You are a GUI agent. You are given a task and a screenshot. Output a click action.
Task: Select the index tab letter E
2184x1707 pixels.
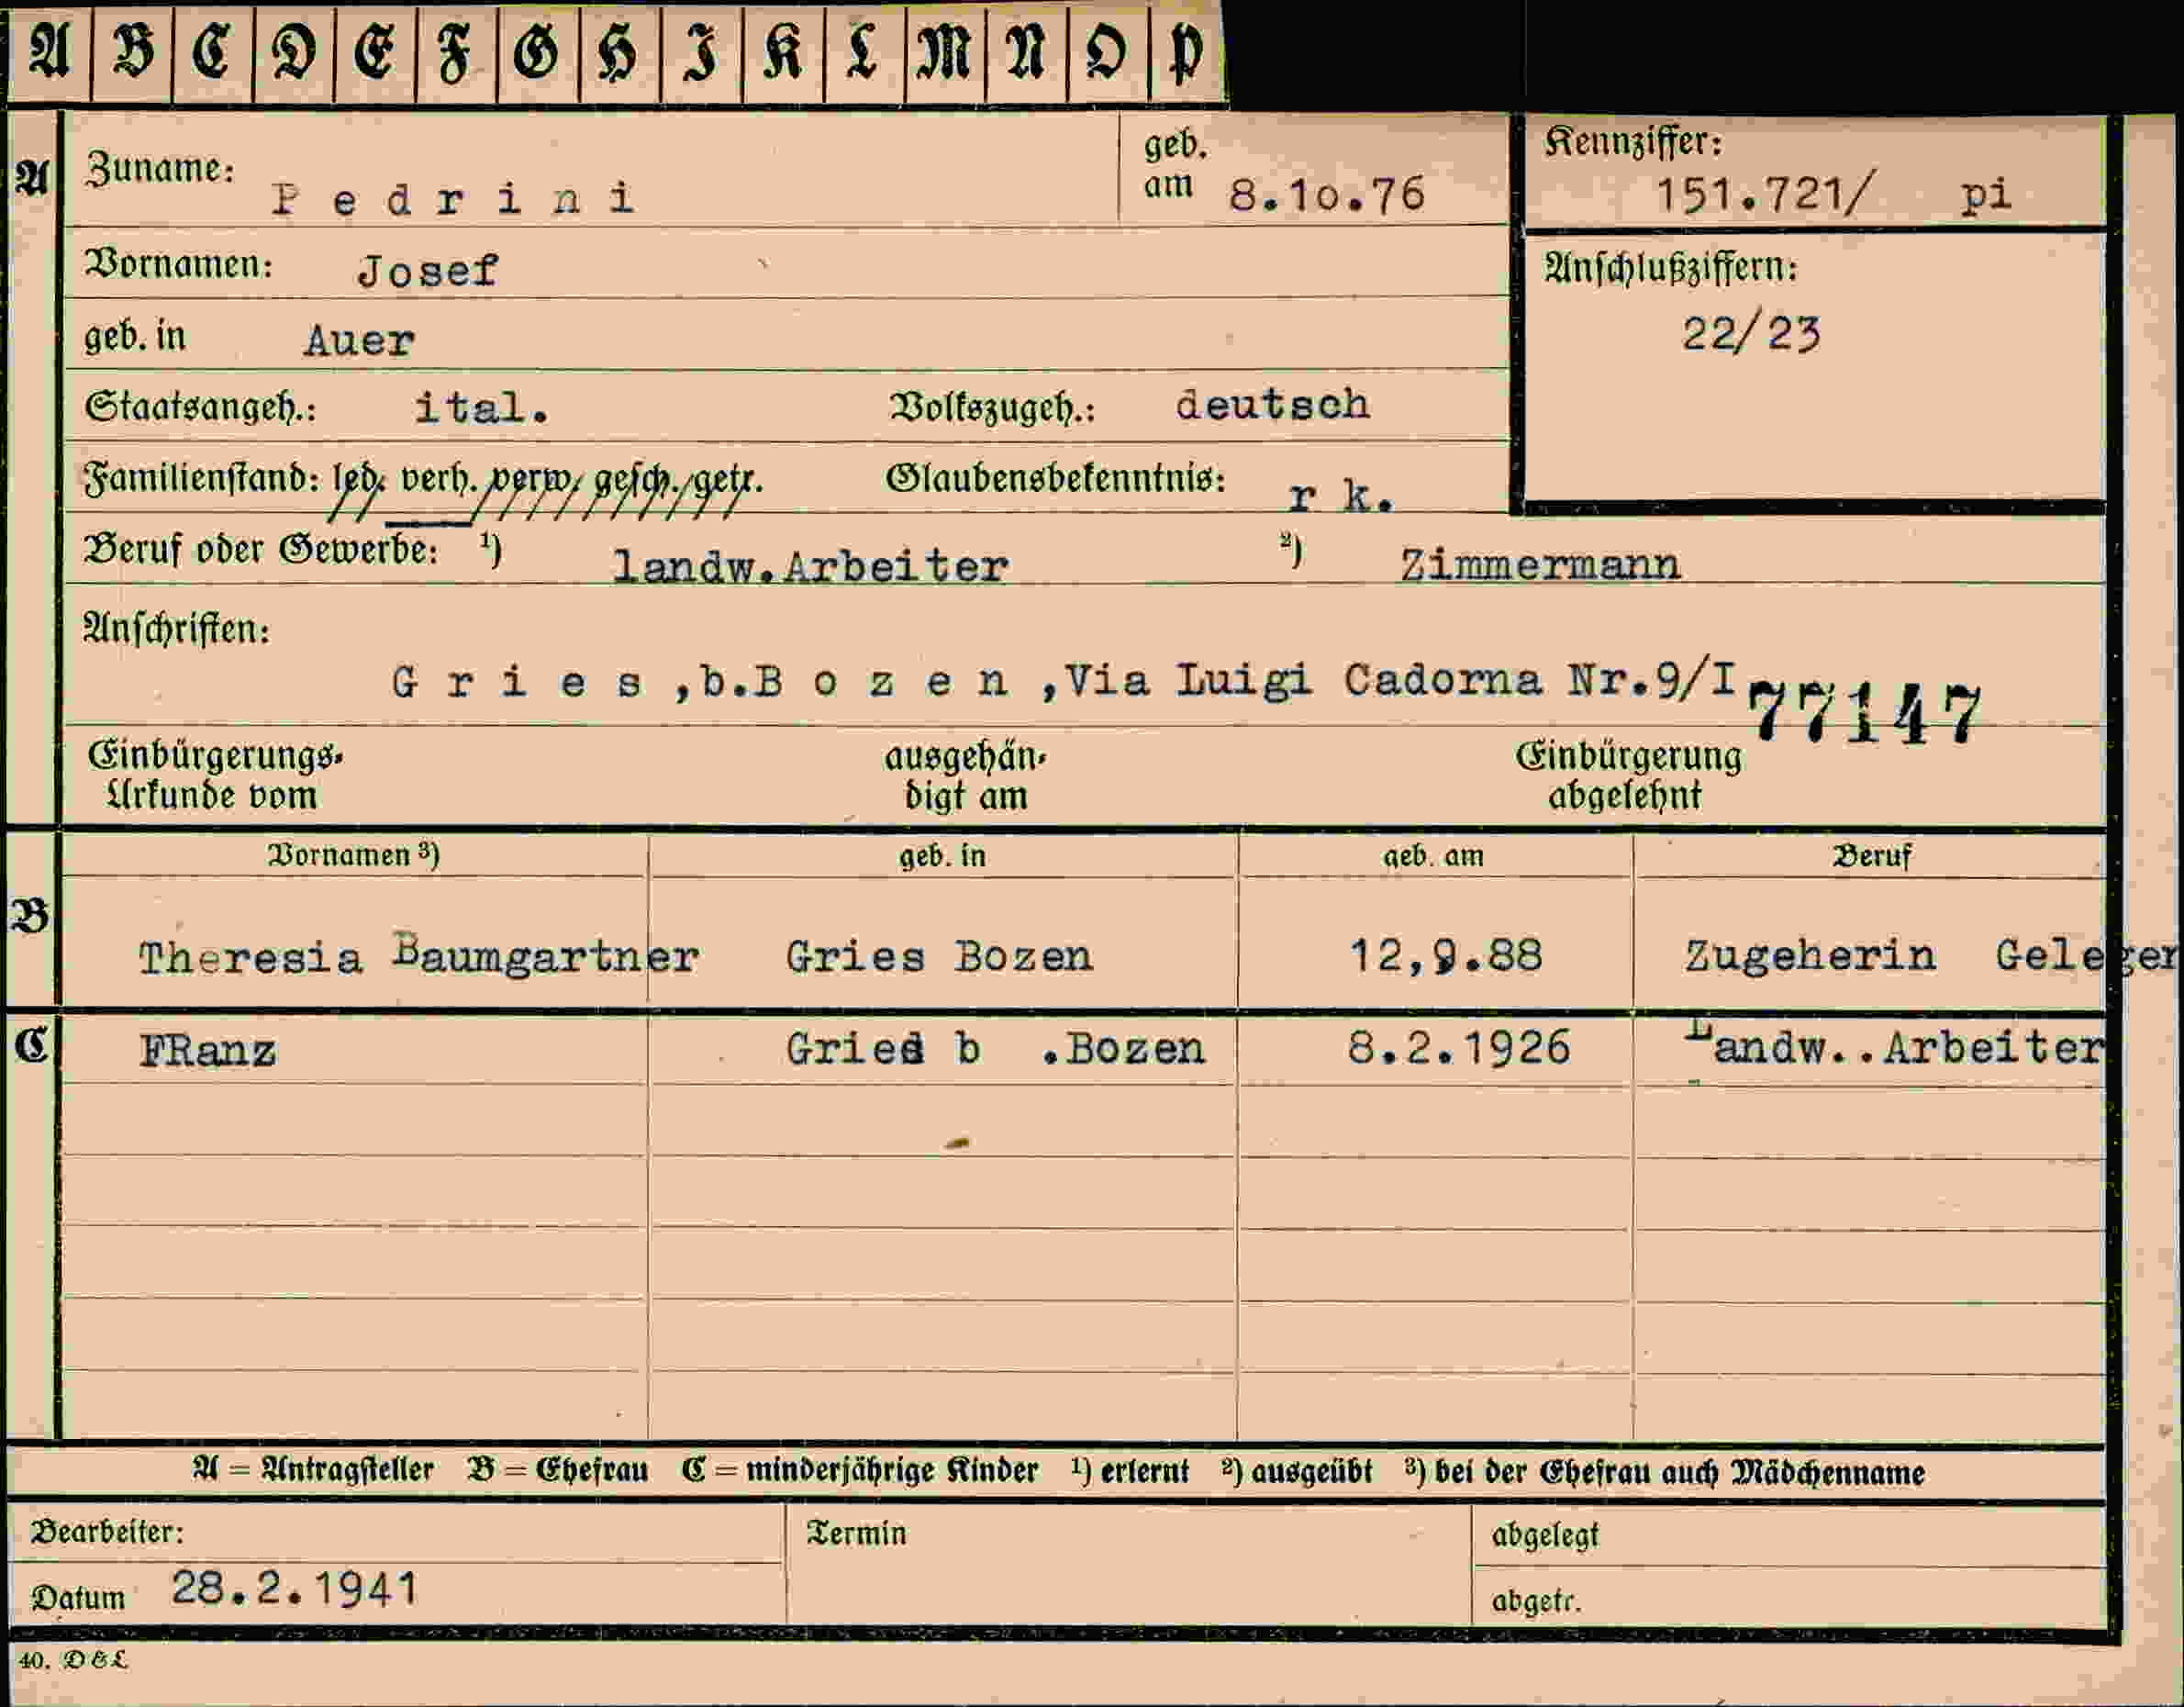click(375, 52)
